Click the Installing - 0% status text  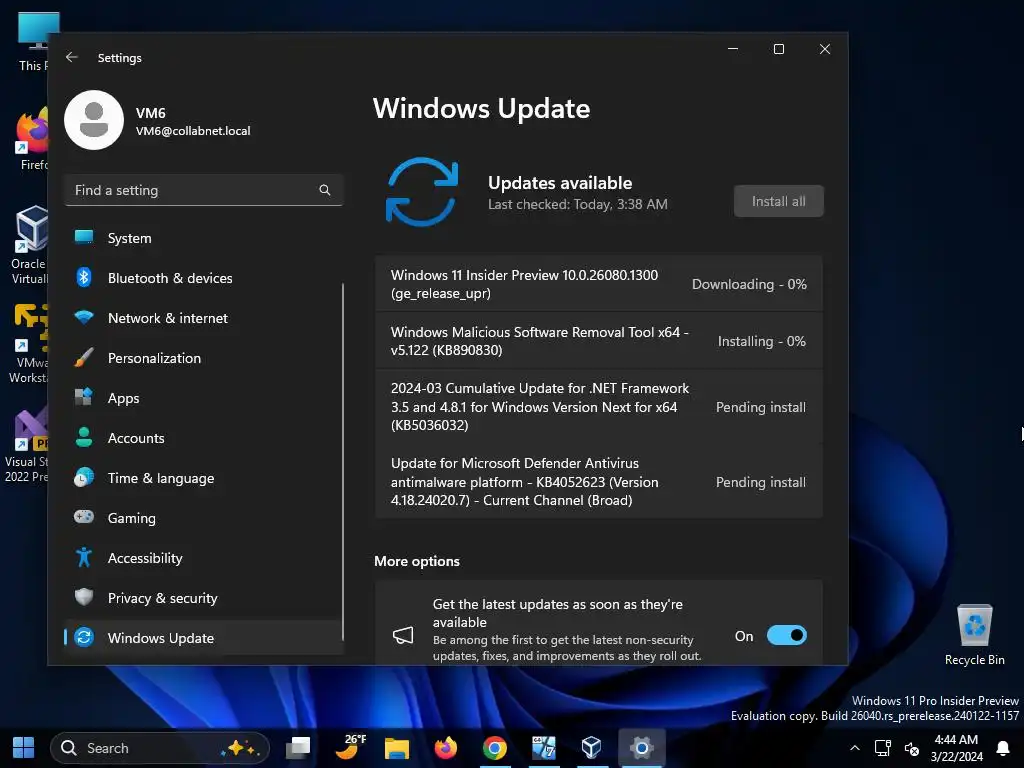click(x=761, y=341)
